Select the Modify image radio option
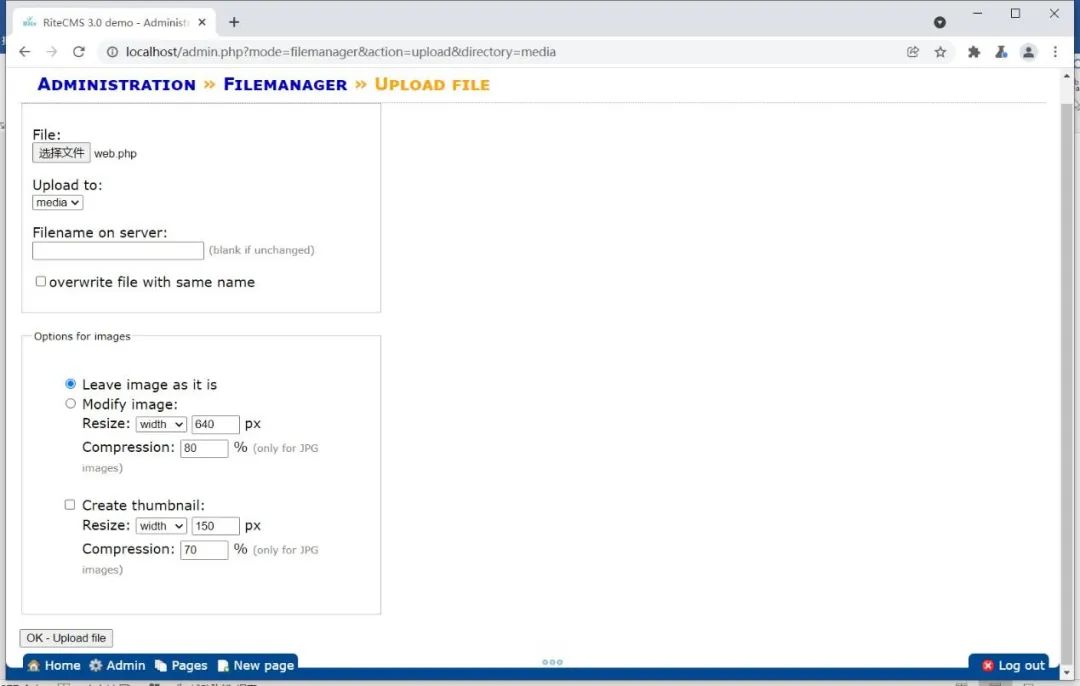Viewport: 1080px width, 686px height. (70, 404)
